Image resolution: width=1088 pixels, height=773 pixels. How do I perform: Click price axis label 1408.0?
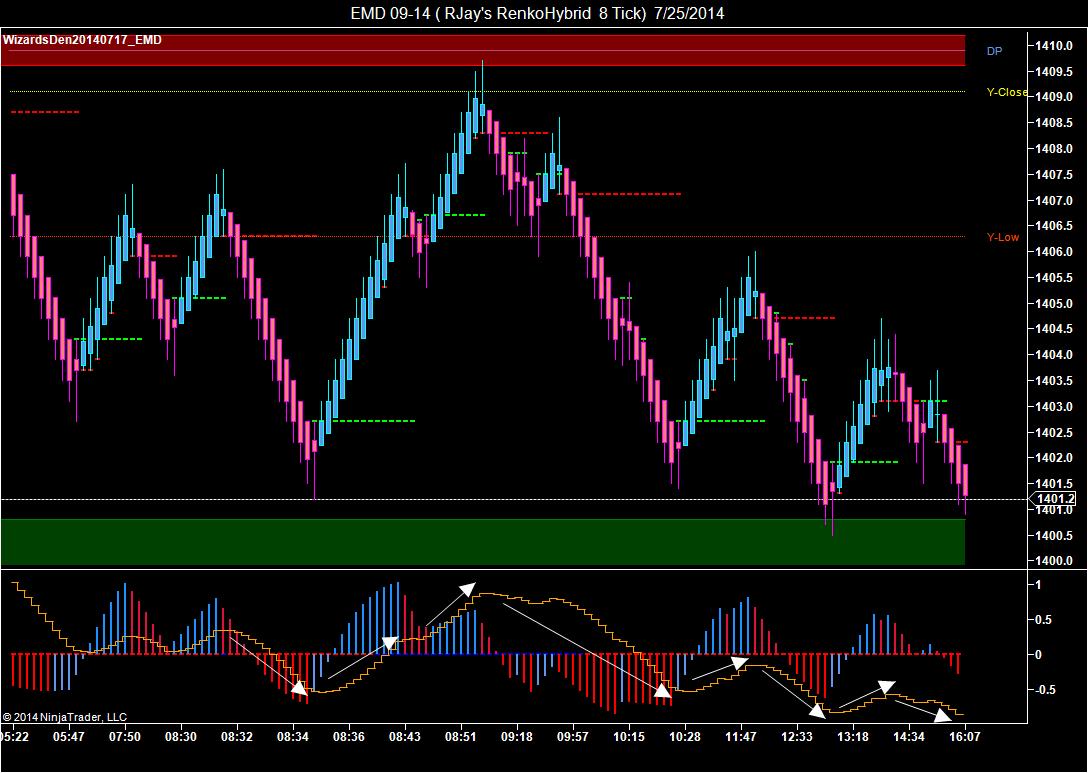point(1053,148)
